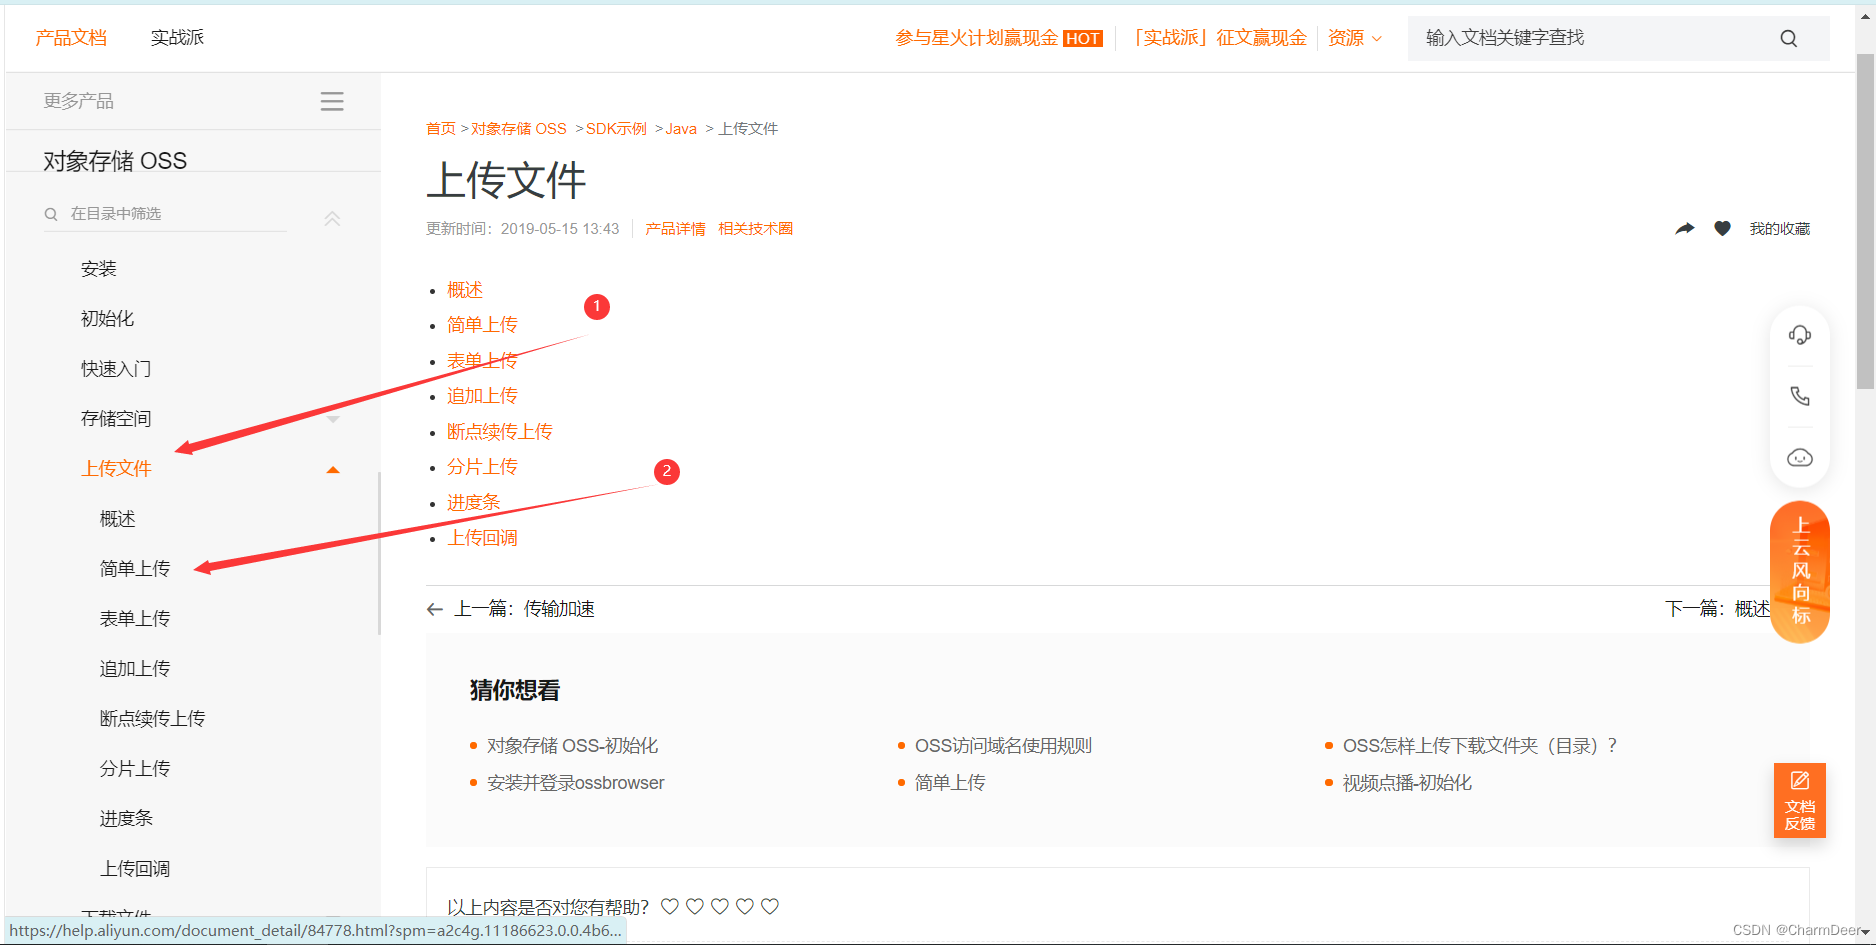The height and width of the screenshot is (945, 1876).
Task: Expand the 存储空间 tree arrow
Action: 333,420
